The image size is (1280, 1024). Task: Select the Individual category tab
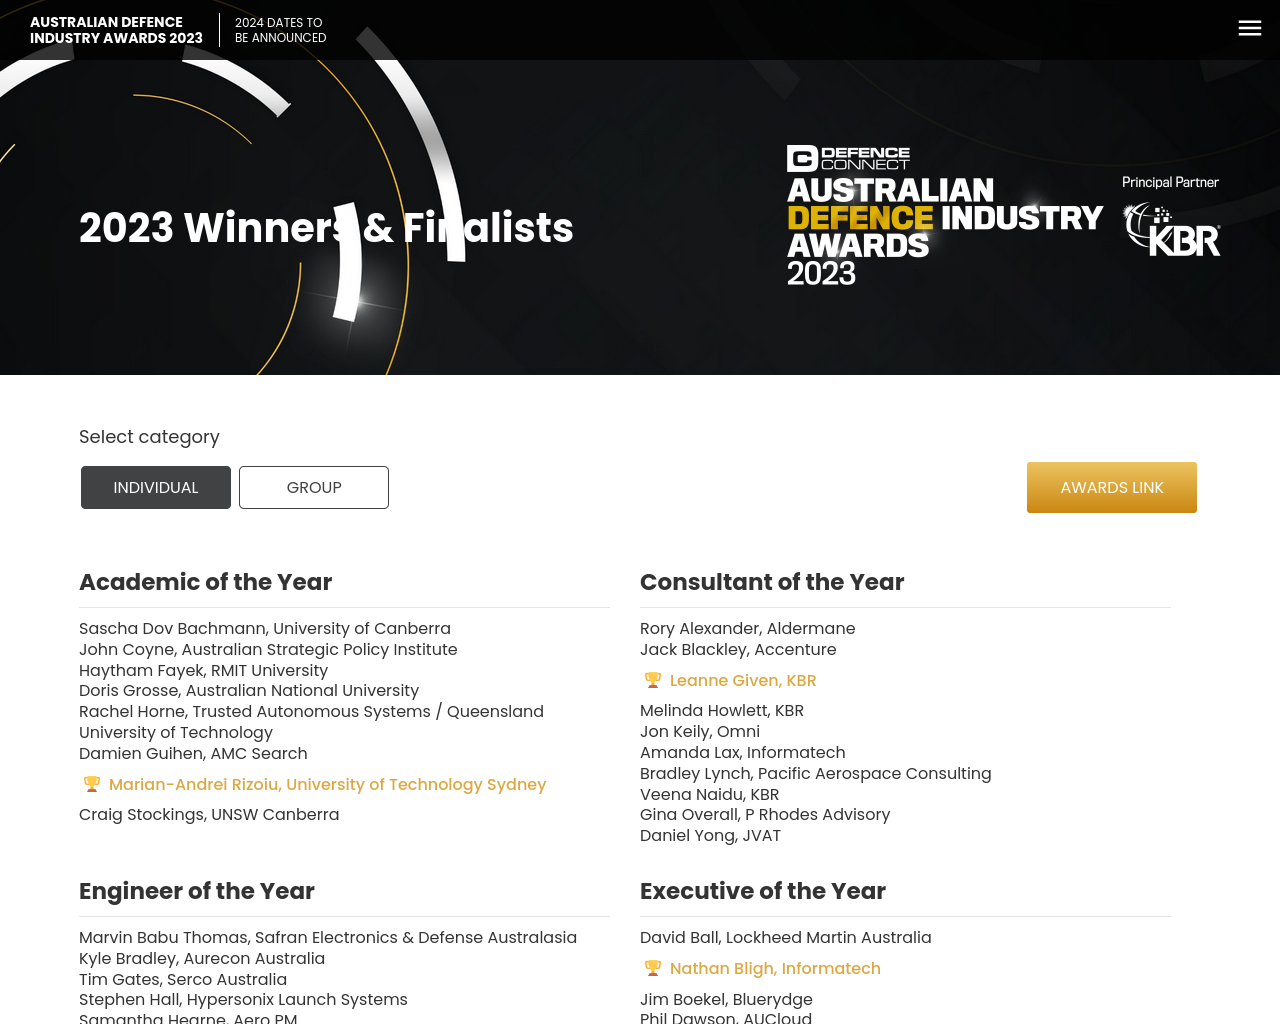156,488
